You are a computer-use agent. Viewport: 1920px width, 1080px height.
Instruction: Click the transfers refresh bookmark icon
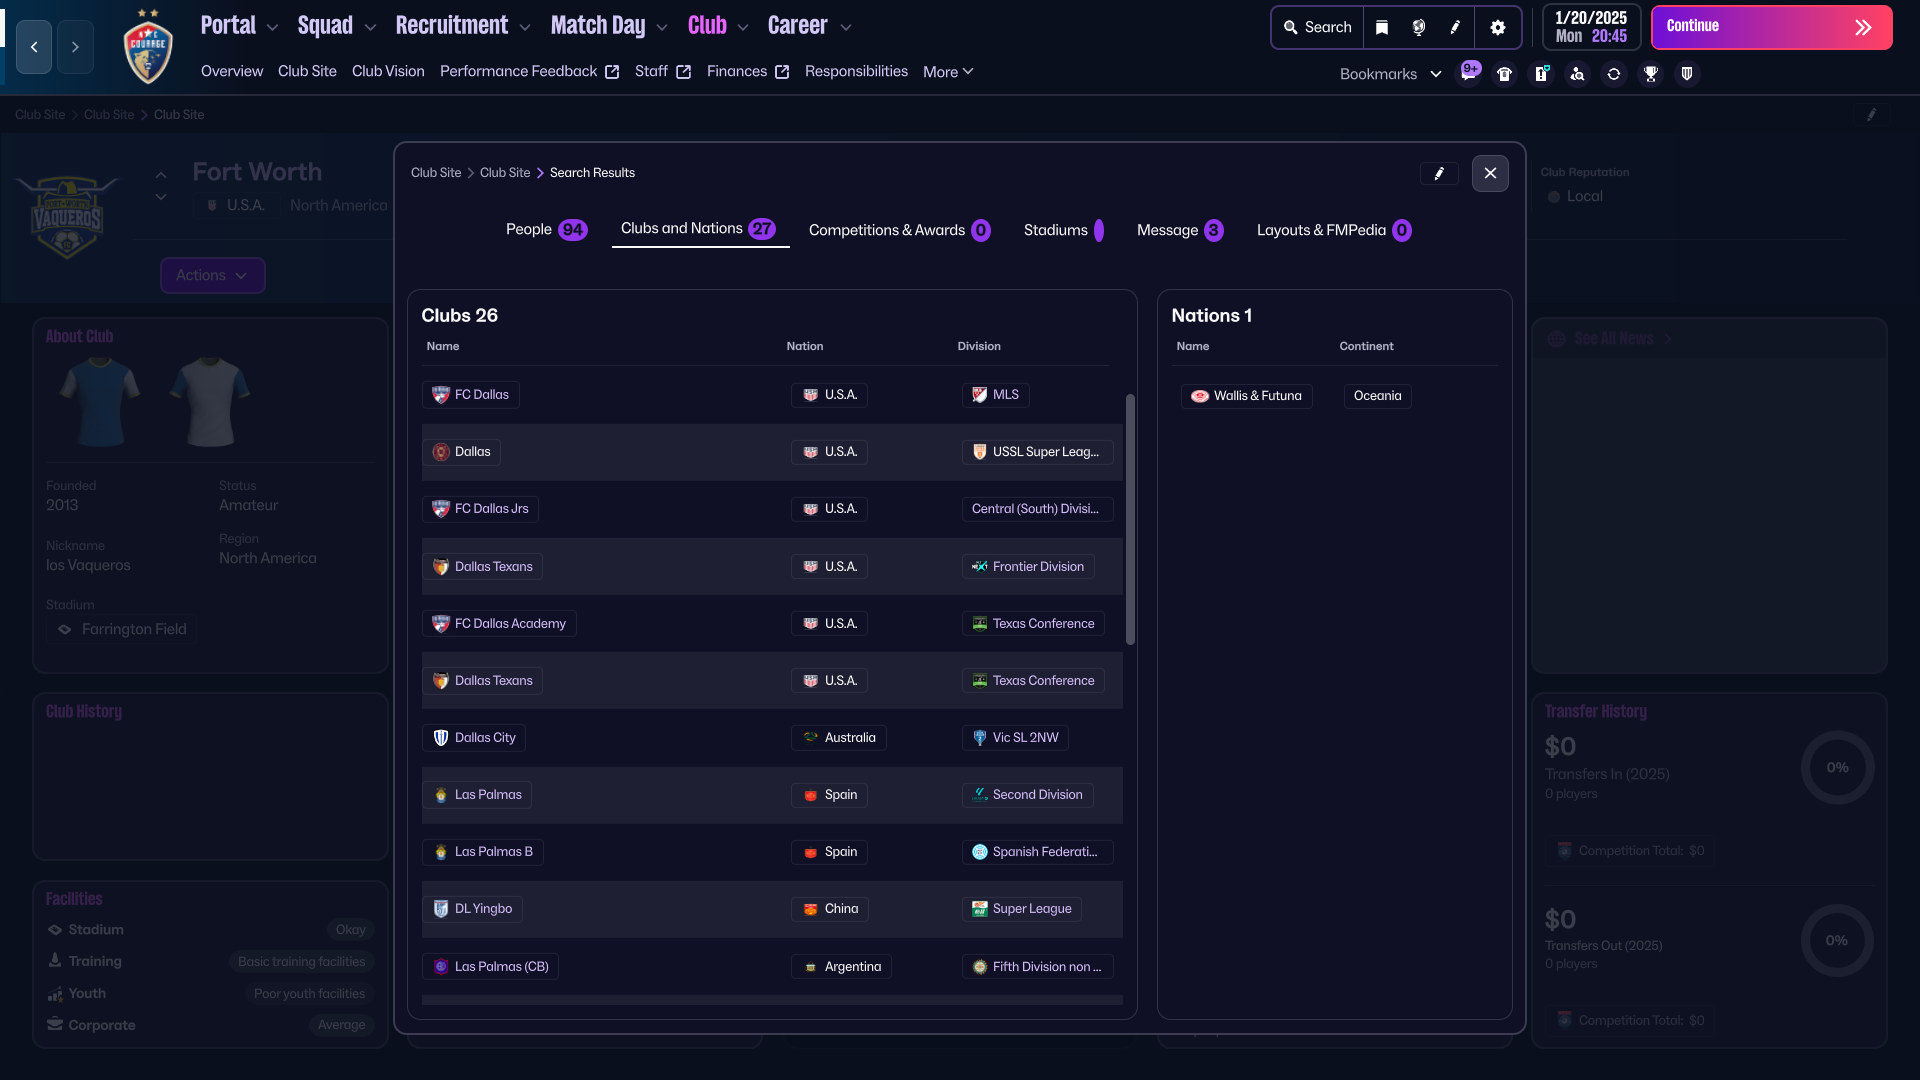[x=1613, y=74]
